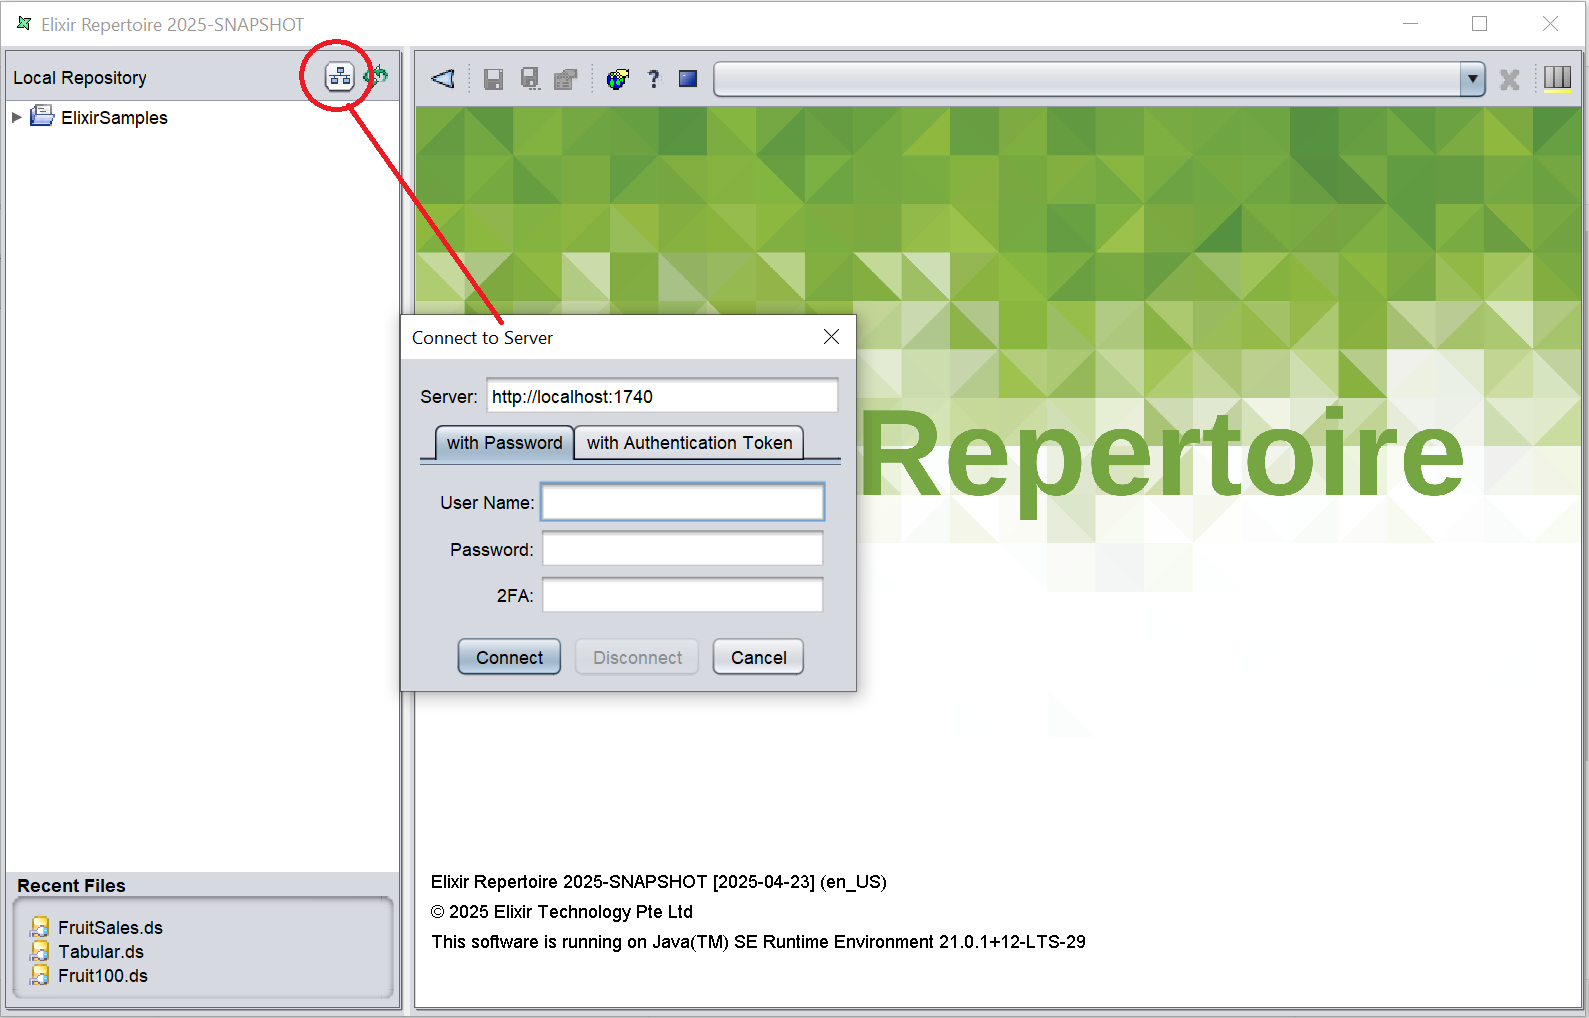Switch to with Authentication Token tab
The width and height of the screenshot is (1589, 1018).
pyautogui.click(x=689, y=443)
